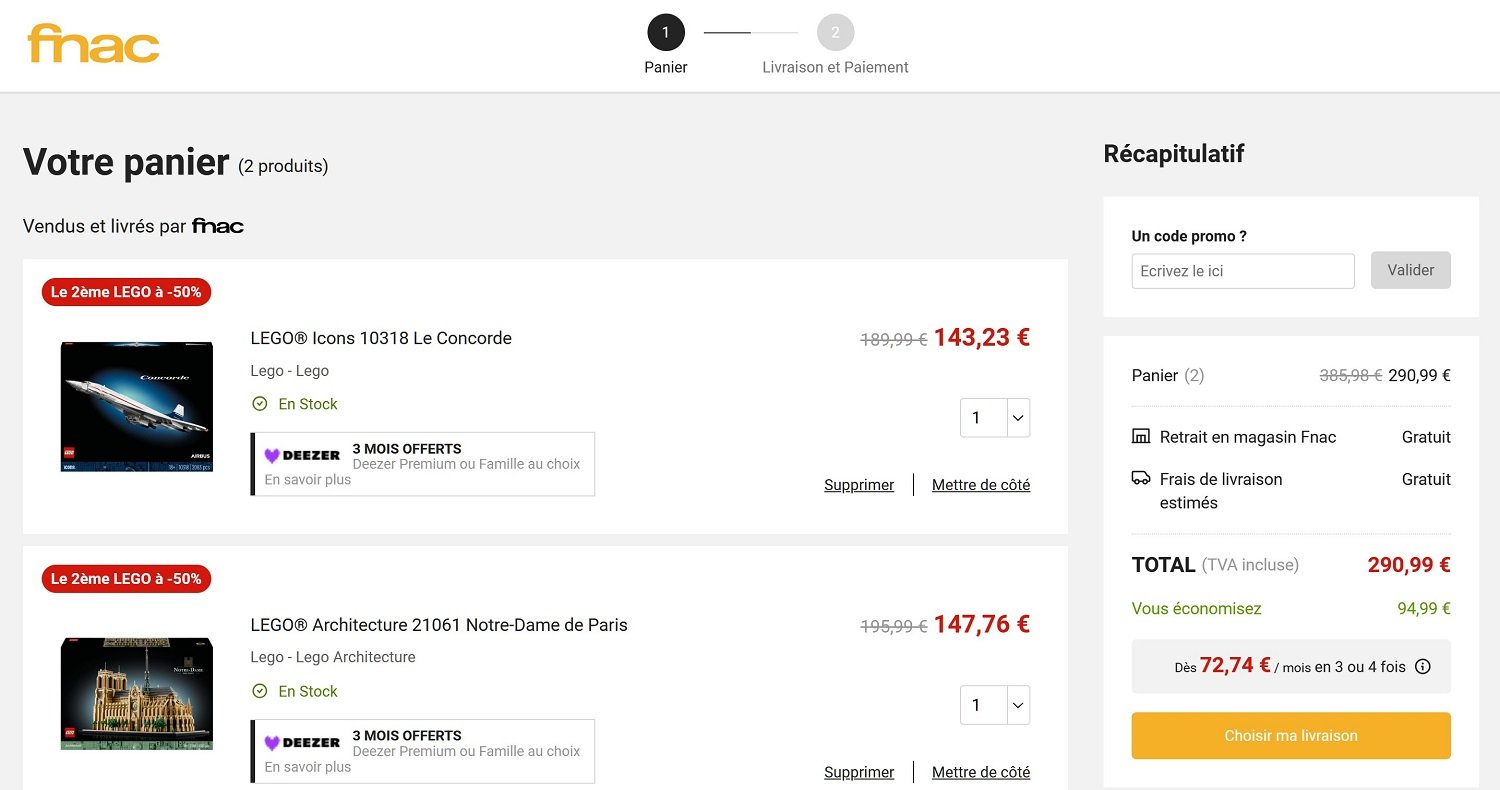Click the Lego - Lego Architecture brand text

(x=333, y=657)
